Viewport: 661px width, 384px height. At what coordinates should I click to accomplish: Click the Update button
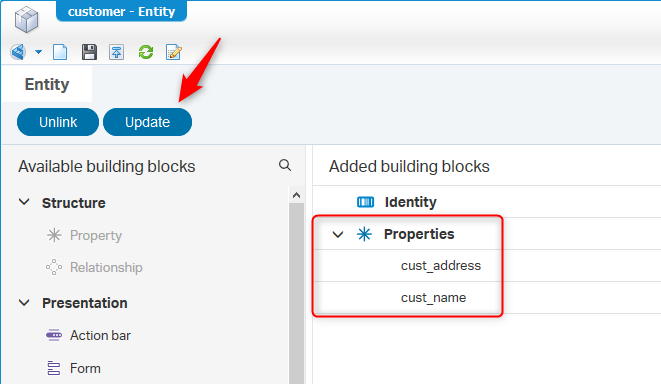(x=148, y=122)
